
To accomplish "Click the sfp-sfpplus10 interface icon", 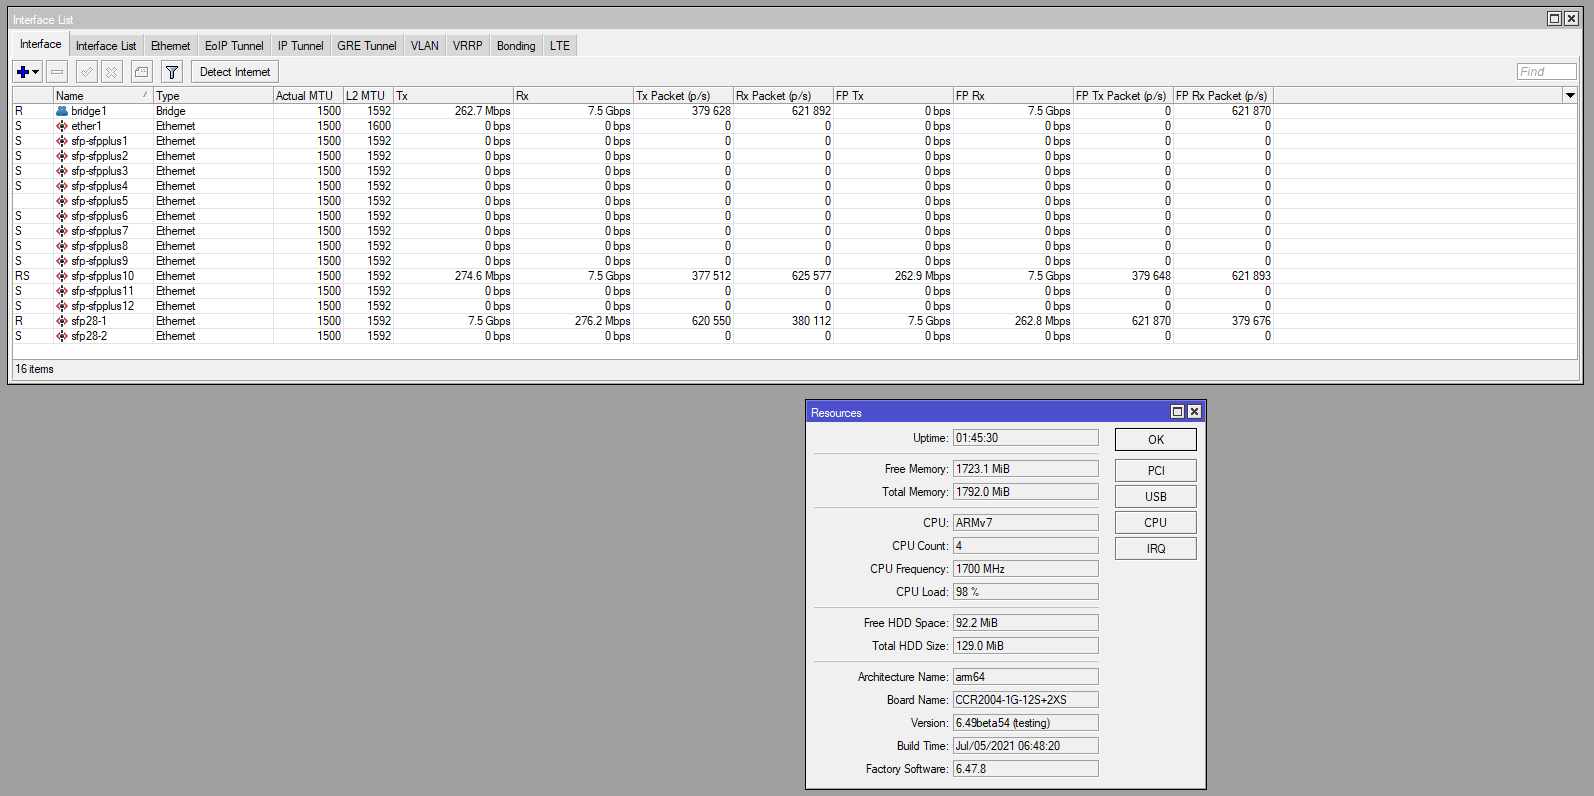I will (62, 276).
